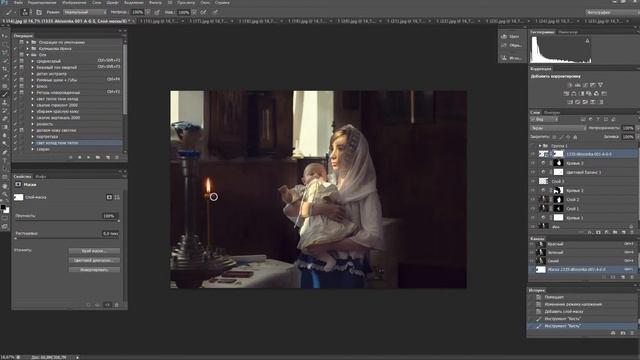Open the collapsed Цвет panel
Image resolution: width=640 pixels, height=360 pixels.
coord(511,36)
